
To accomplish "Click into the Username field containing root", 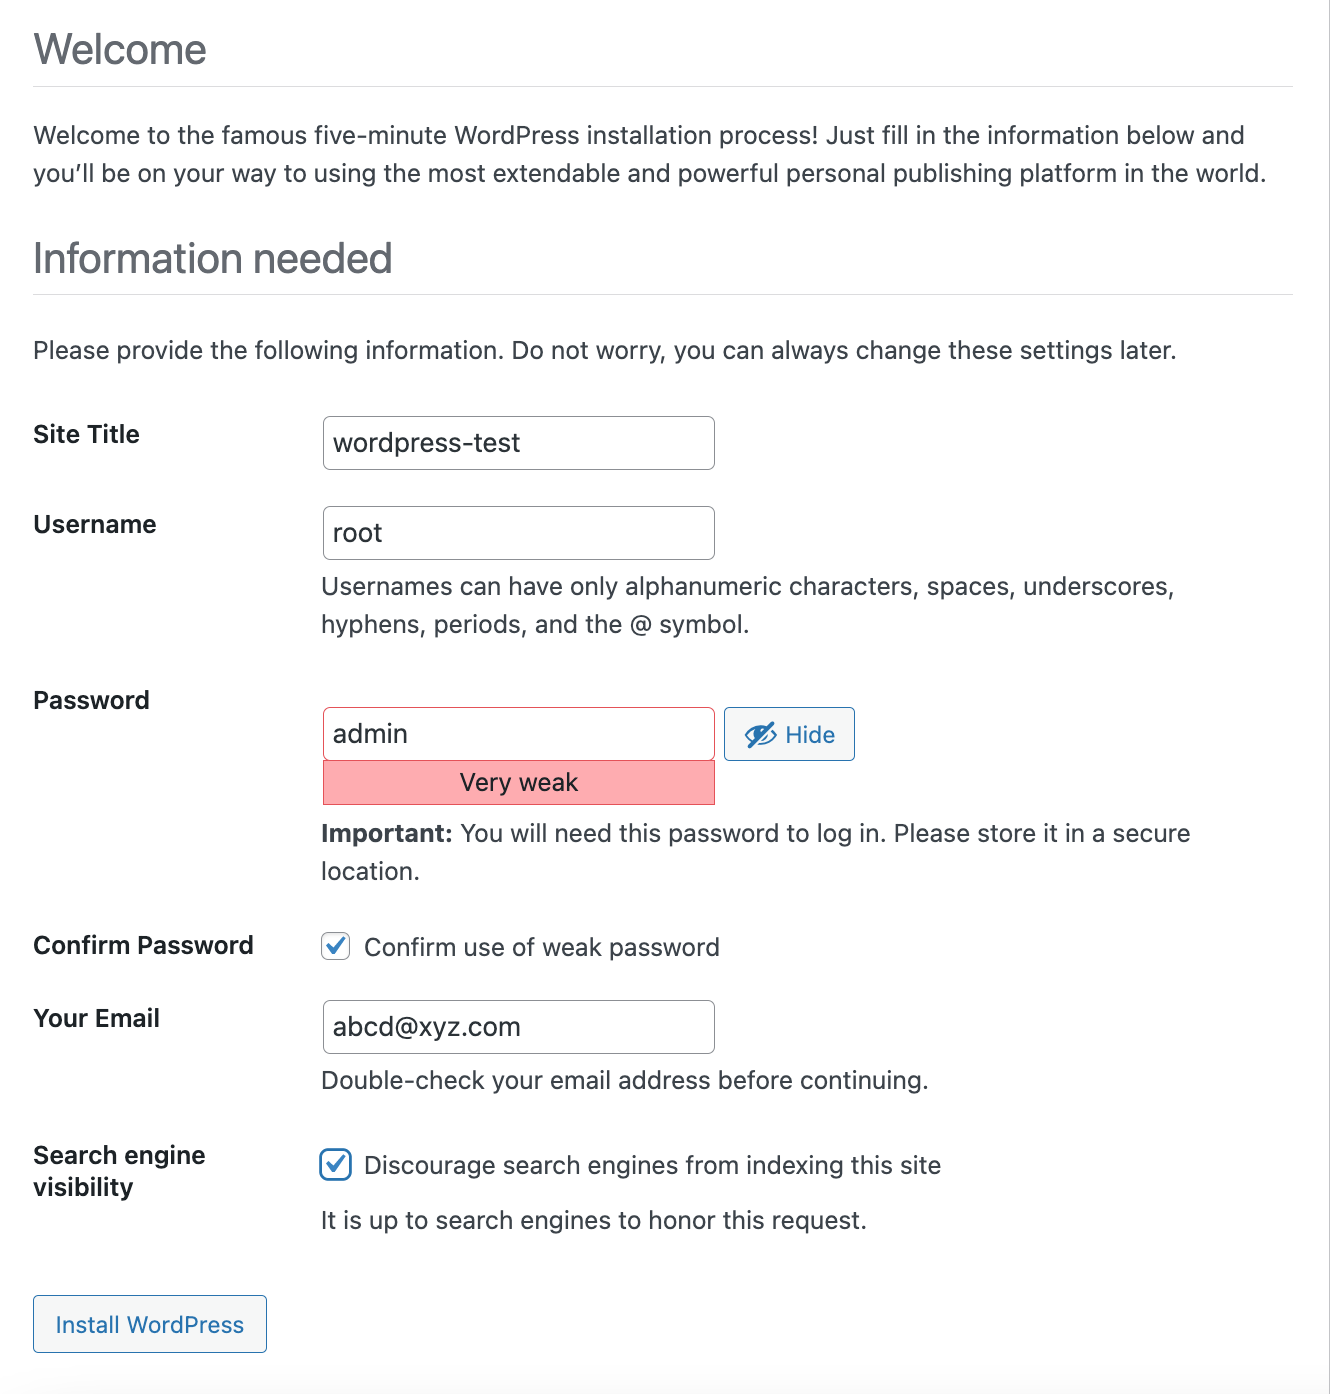I will (518, 533).
